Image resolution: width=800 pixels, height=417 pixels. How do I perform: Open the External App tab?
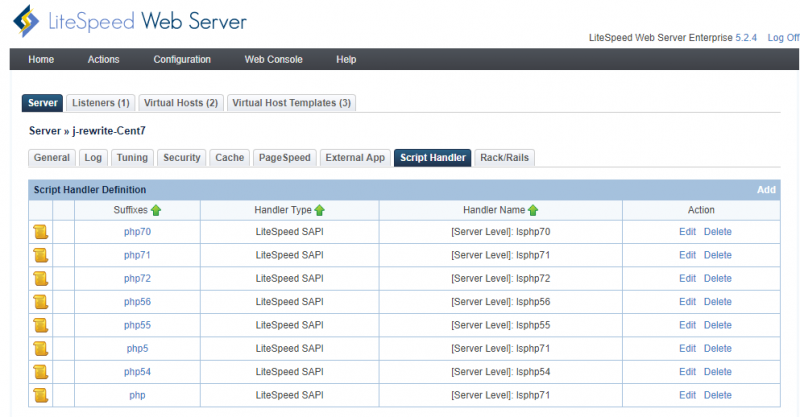(355, 158)
